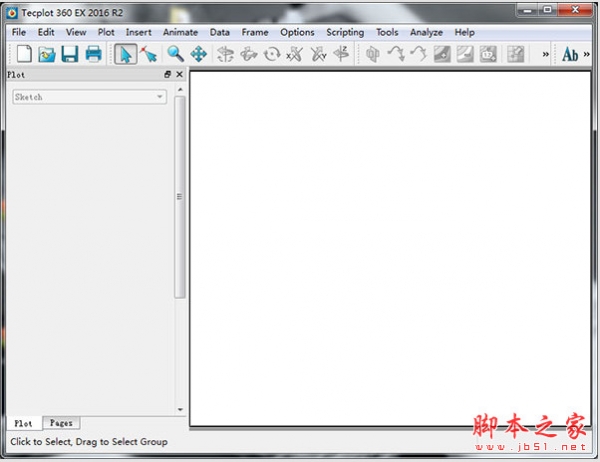Viewport: 600px width, 462px height.
Task: Select the Z-axis rotate tool
Action: [341, 54]
